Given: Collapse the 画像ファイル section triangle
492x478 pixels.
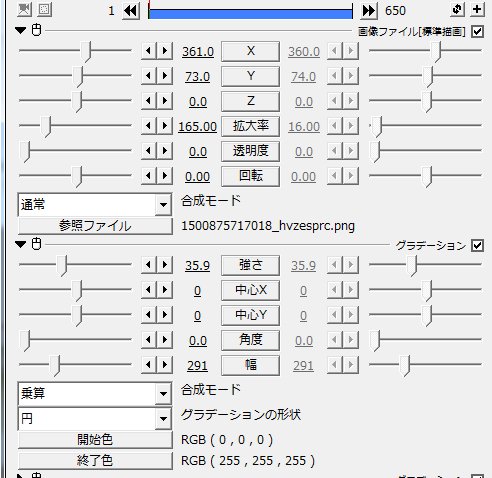Looking at the screenshot, I should (x=21, y=30).
